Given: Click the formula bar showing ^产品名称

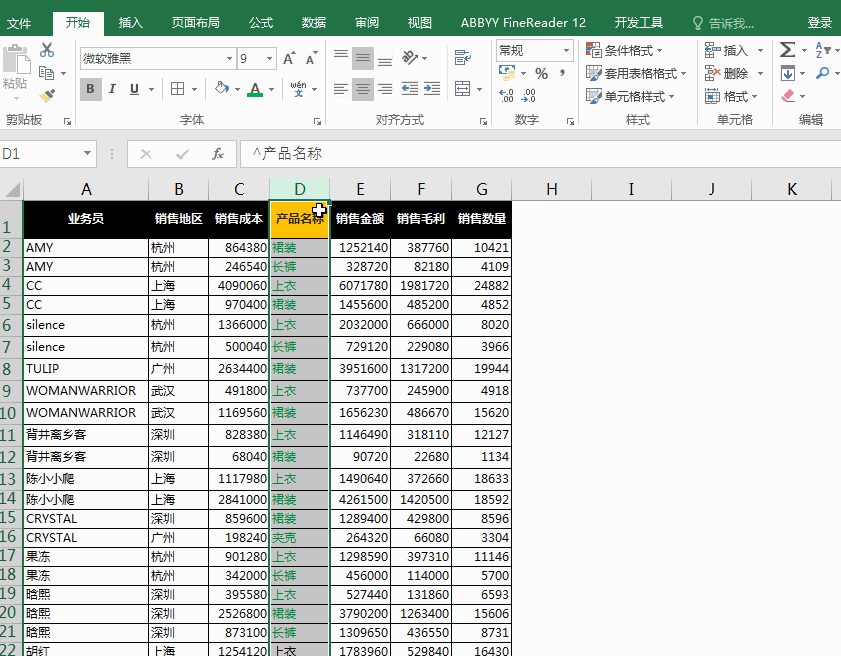Looking at the screenshot, I should tap(540, 154).
